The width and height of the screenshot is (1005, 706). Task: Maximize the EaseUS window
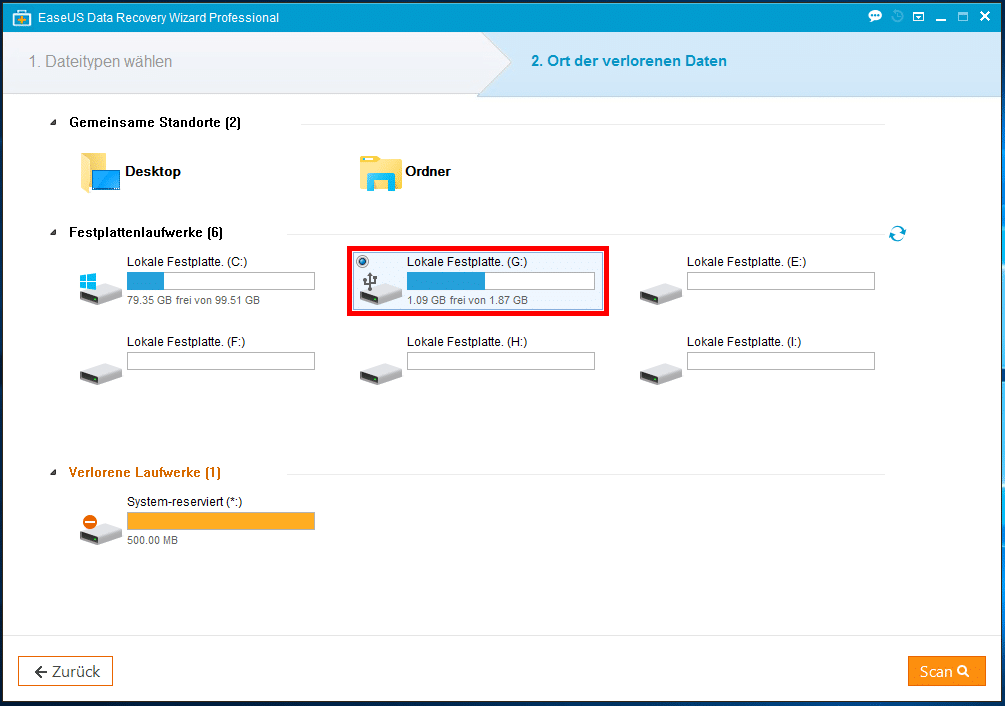pos(963,17)
